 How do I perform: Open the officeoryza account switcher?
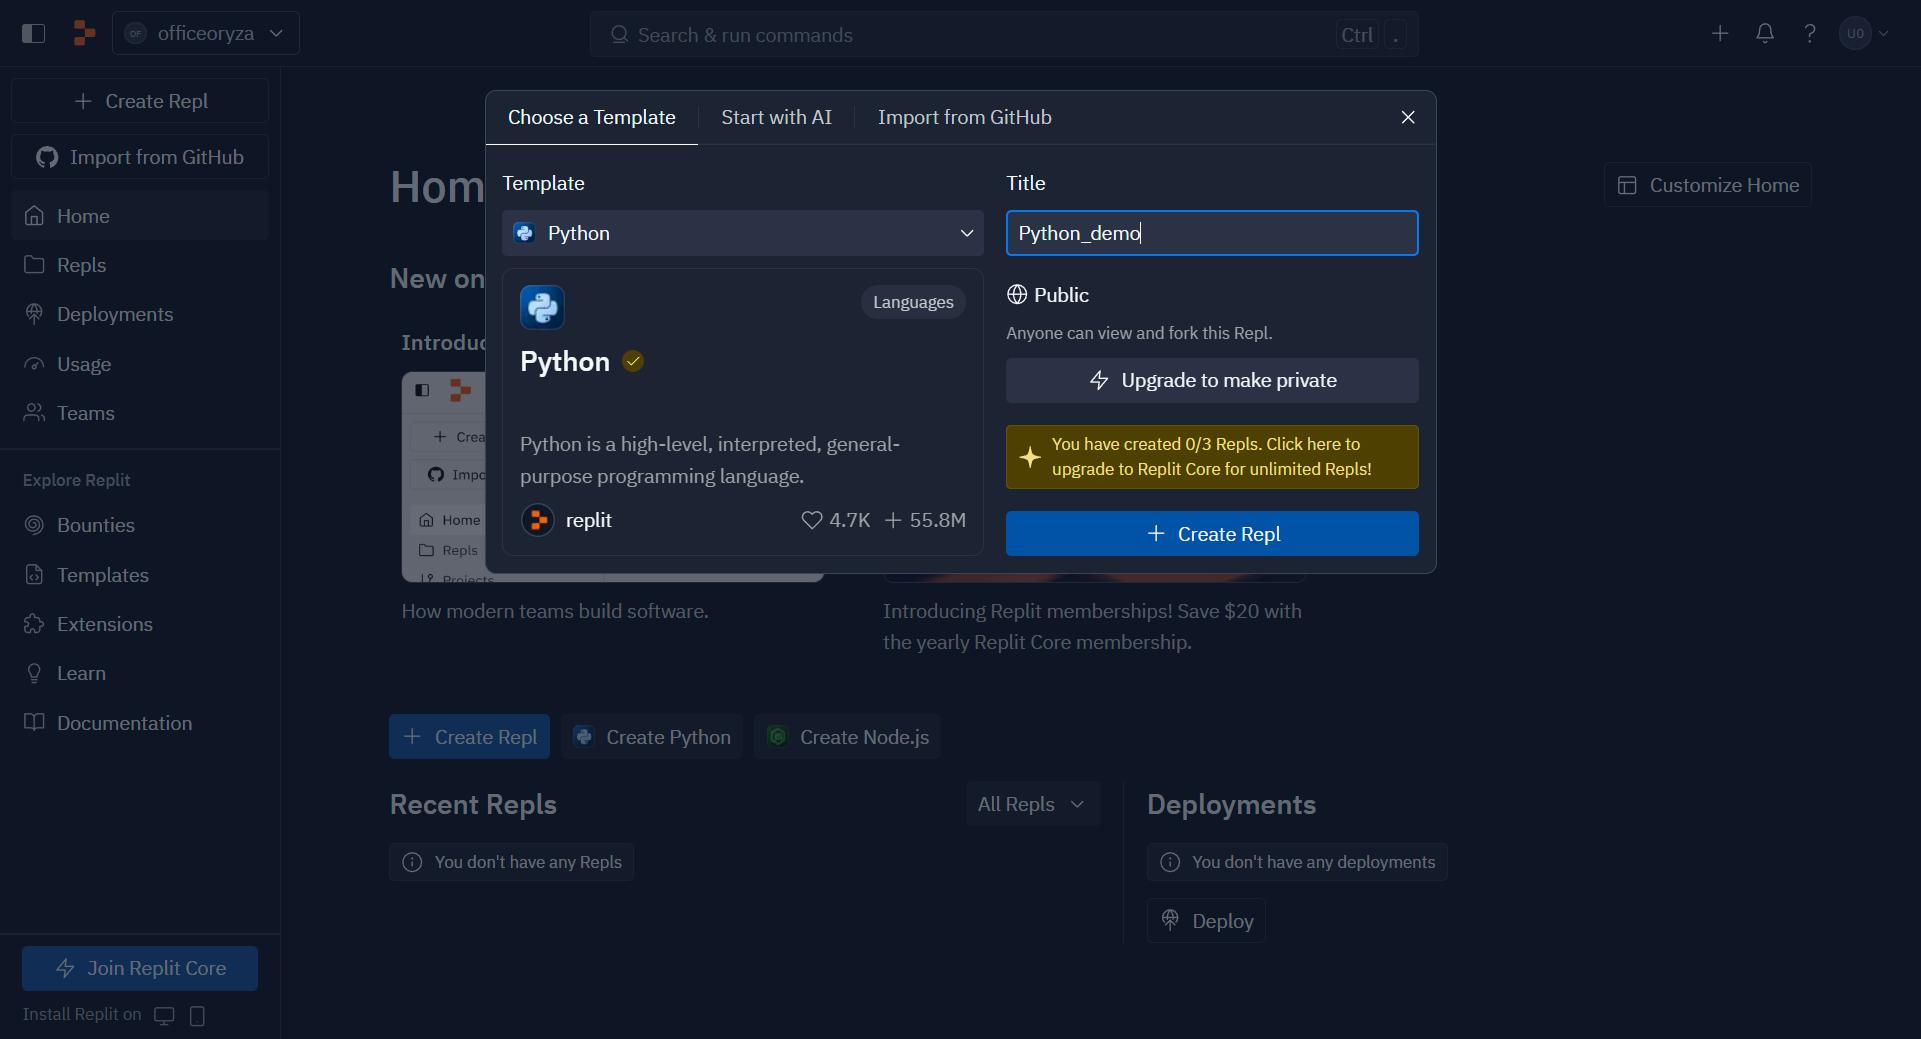206,34
